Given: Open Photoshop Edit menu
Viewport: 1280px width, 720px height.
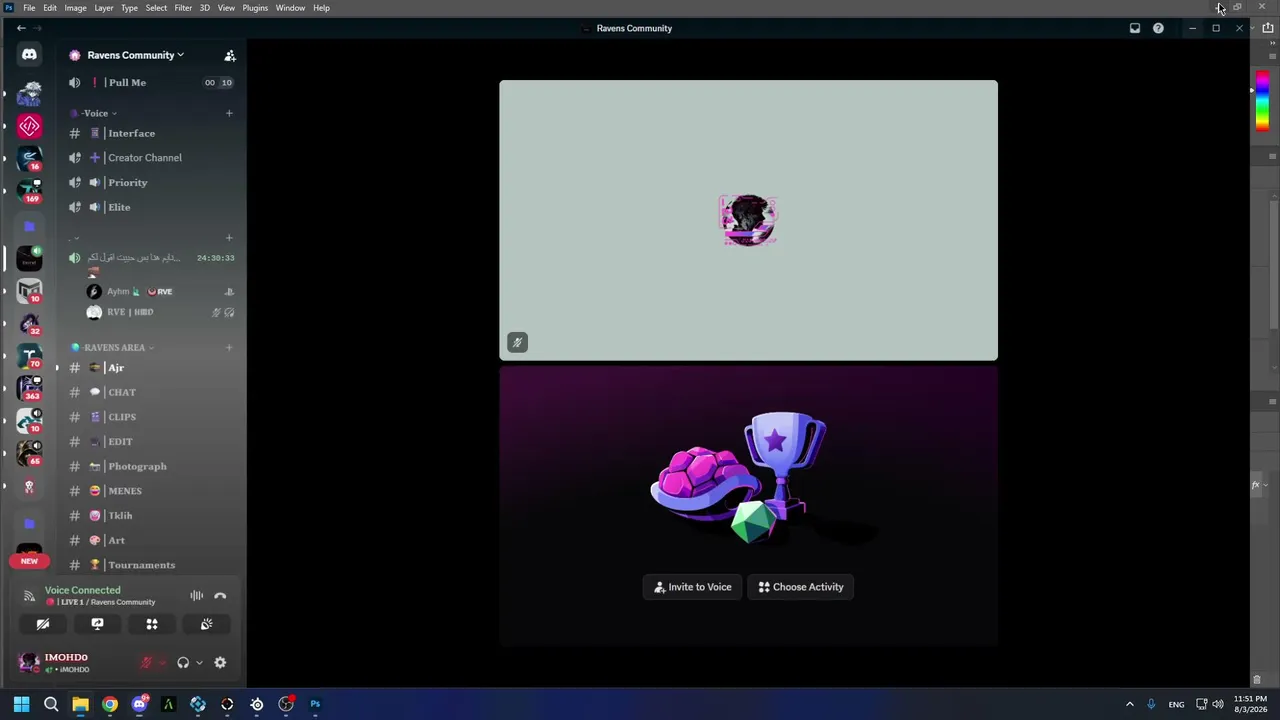Looking at the screenshot, I should point(50,8).
